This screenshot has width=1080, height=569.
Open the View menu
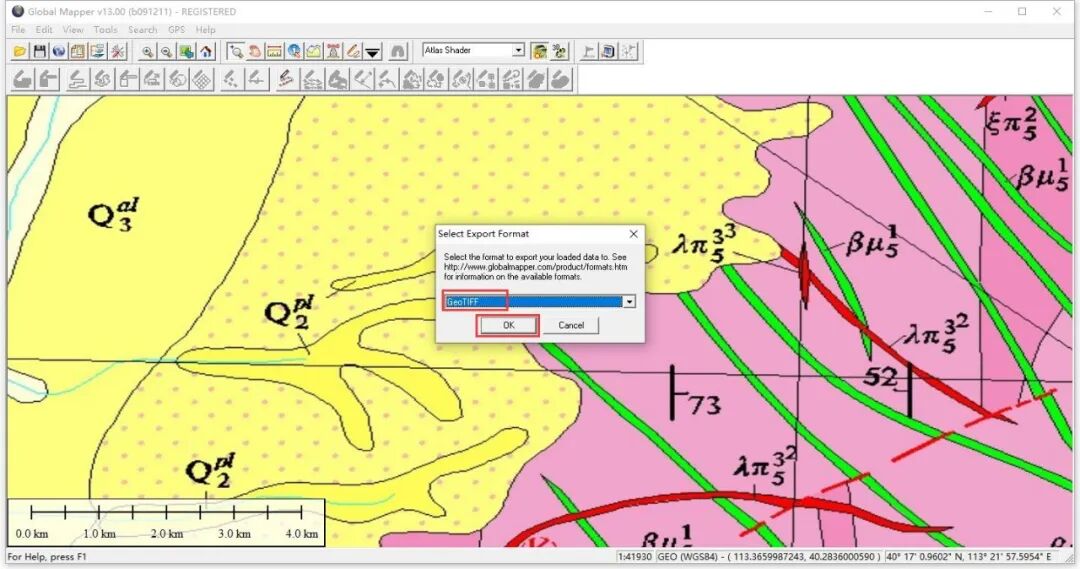click(x=73, y=30)
